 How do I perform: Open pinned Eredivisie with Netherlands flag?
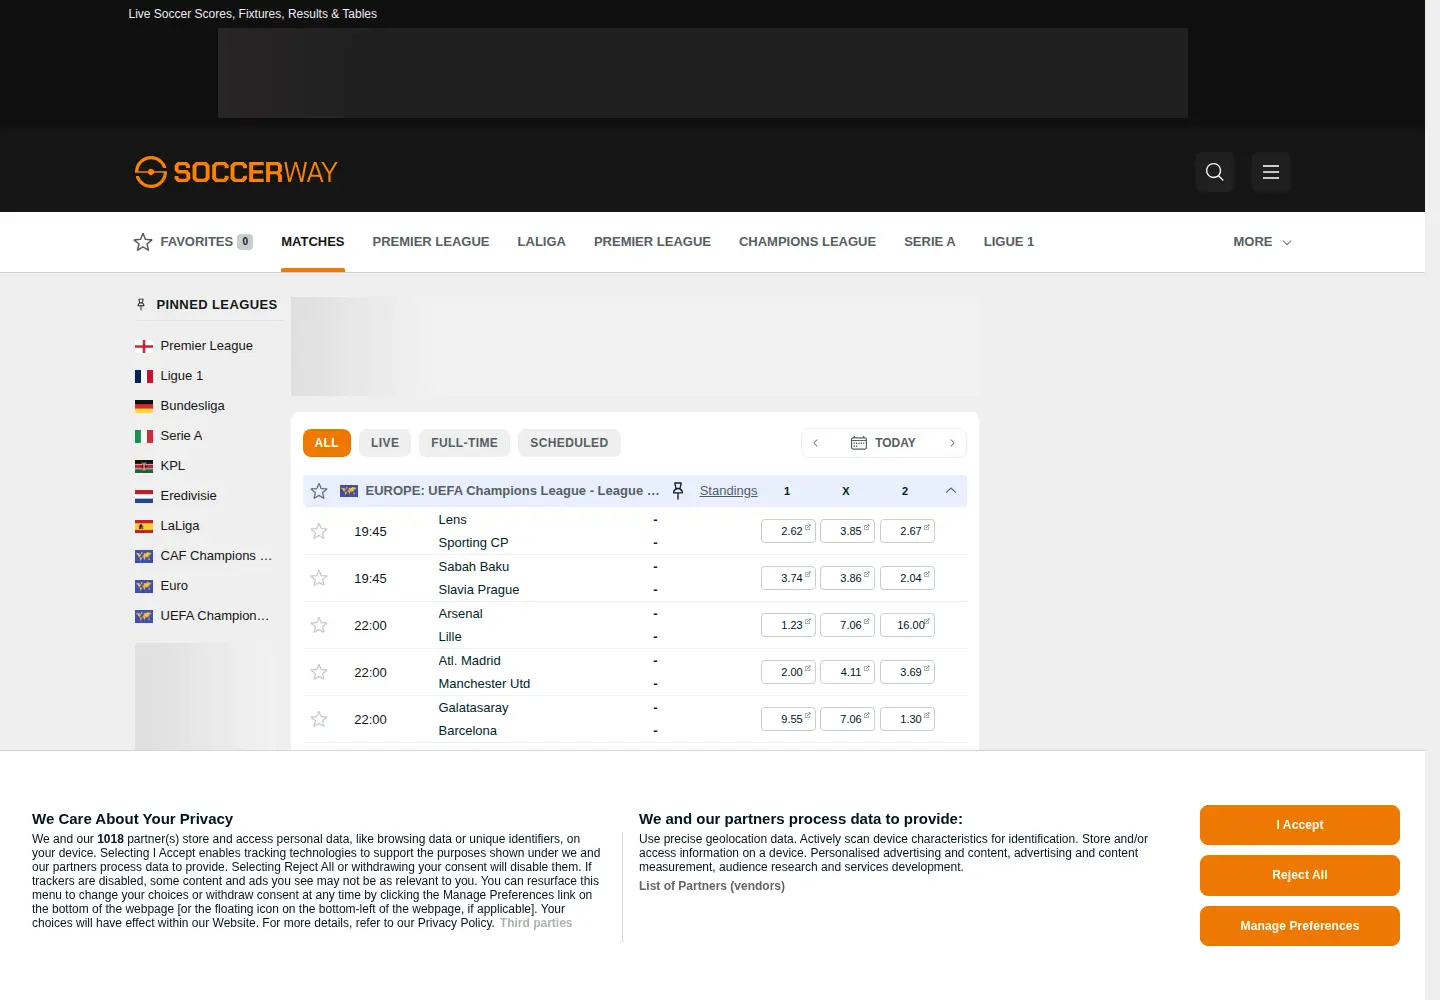pyautogui.click(x=176, y=496)
